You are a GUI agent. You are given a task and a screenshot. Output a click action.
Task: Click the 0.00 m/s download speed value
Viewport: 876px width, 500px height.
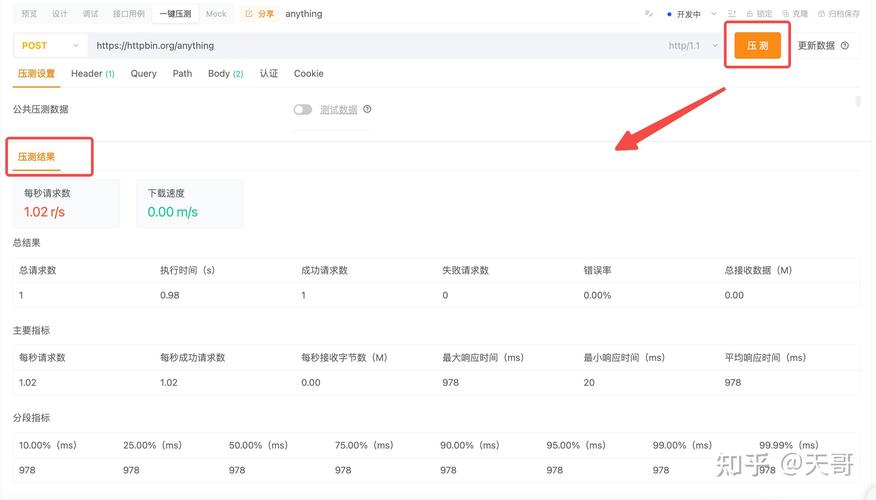click(x=173, y=212)
